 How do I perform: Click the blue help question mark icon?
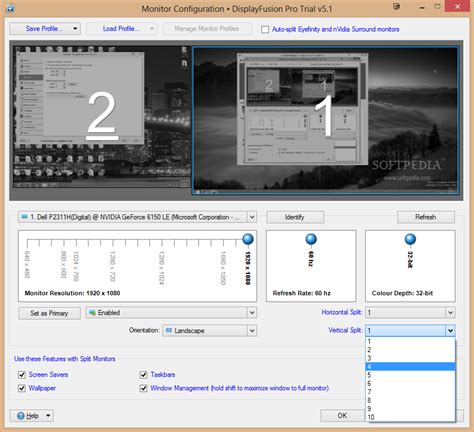click(21, 416)
